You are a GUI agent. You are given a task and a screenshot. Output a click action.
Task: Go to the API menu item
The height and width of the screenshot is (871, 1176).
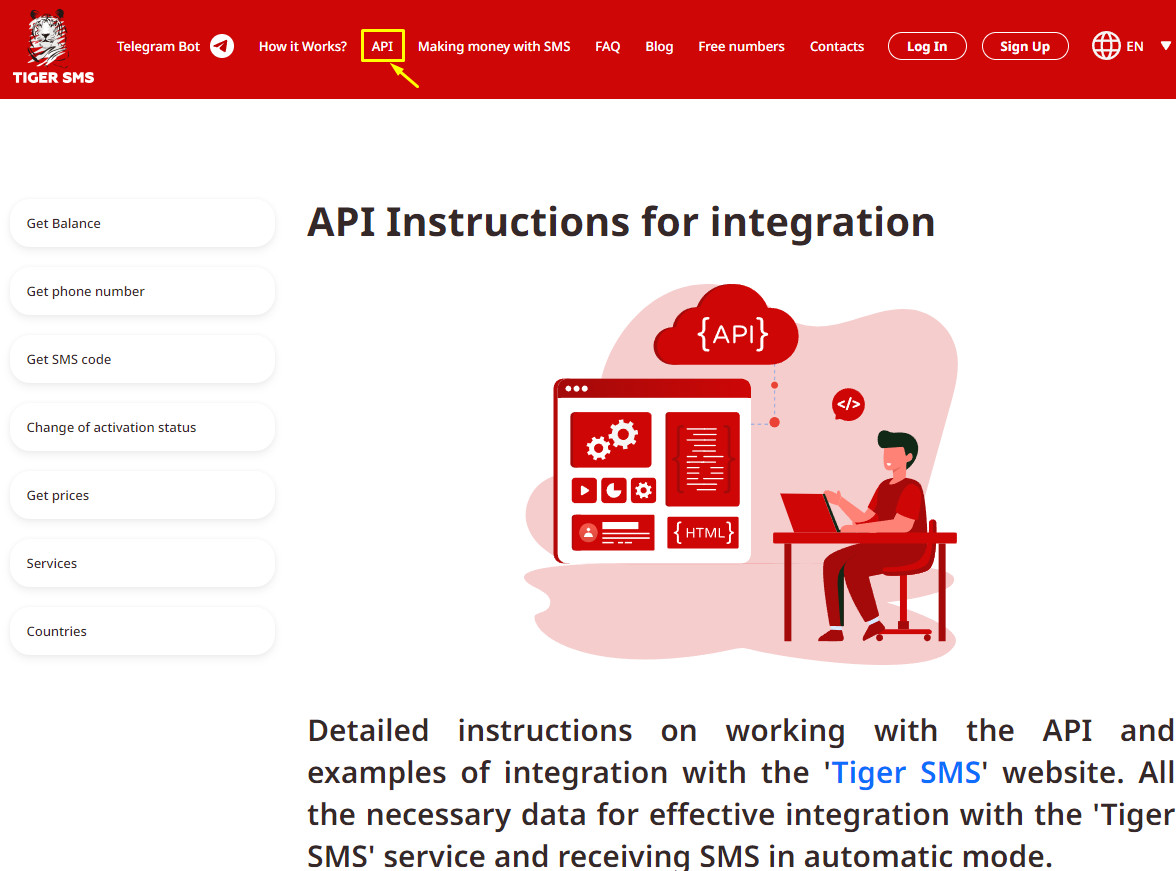(x=382, y=47)
